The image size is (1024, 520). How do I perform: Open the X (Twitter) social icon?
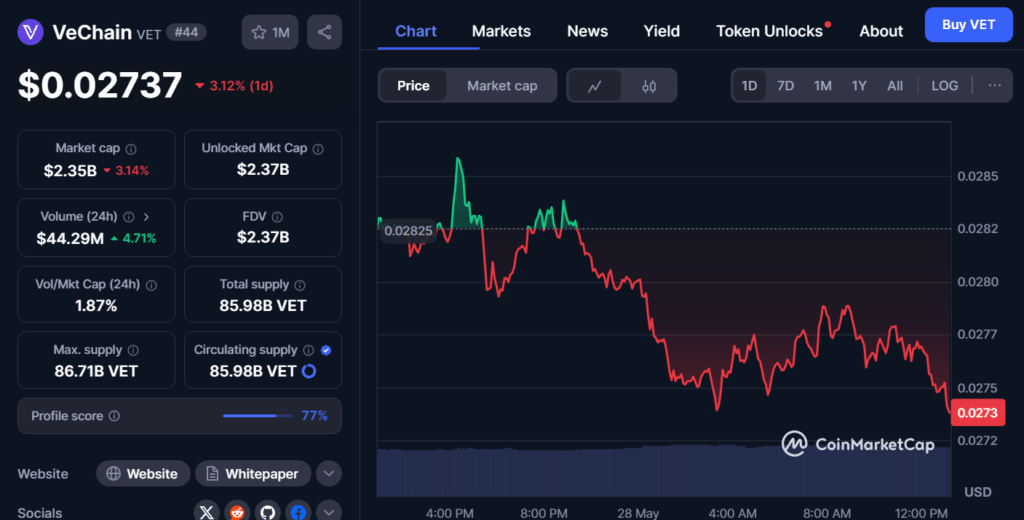(206, 512)
